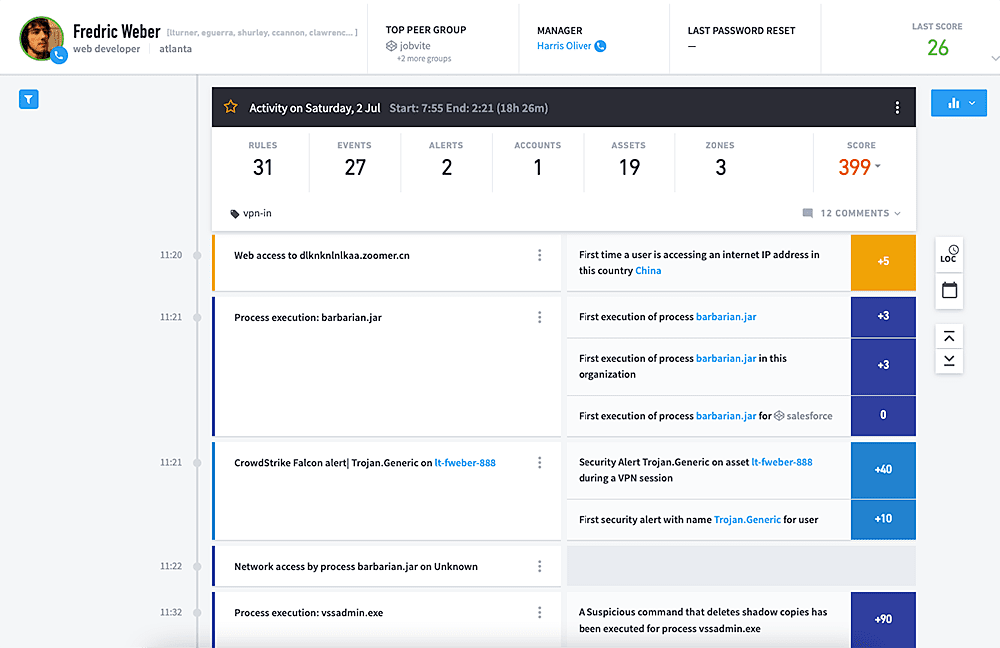The width and height of the screenshot is (1000, 648).
Task: Click the blue +40 score block
Action: click(x=883, y=469)
